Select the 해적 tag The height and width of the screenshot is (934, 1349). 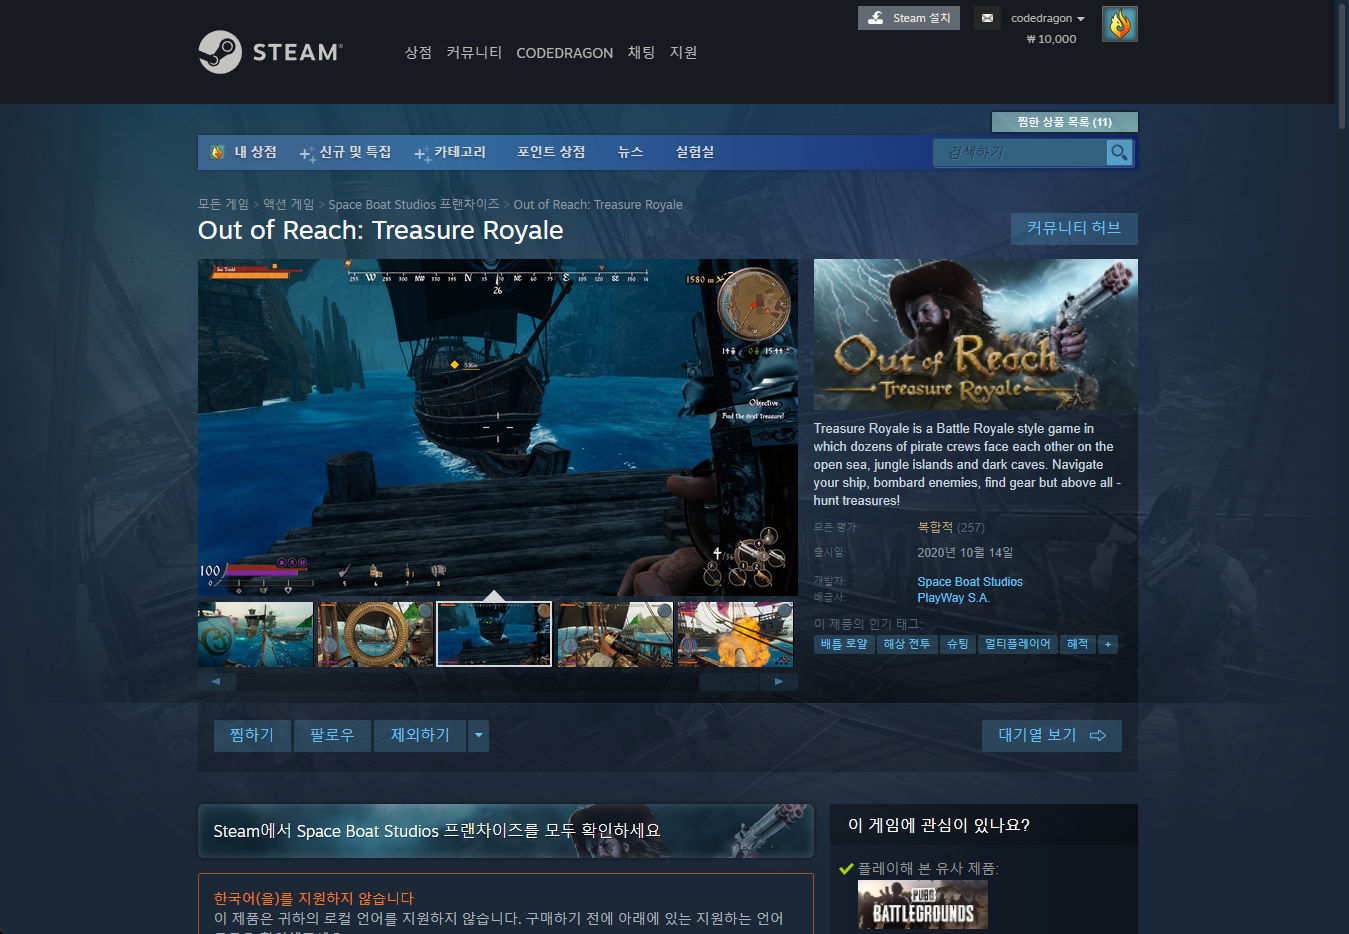1077,644
